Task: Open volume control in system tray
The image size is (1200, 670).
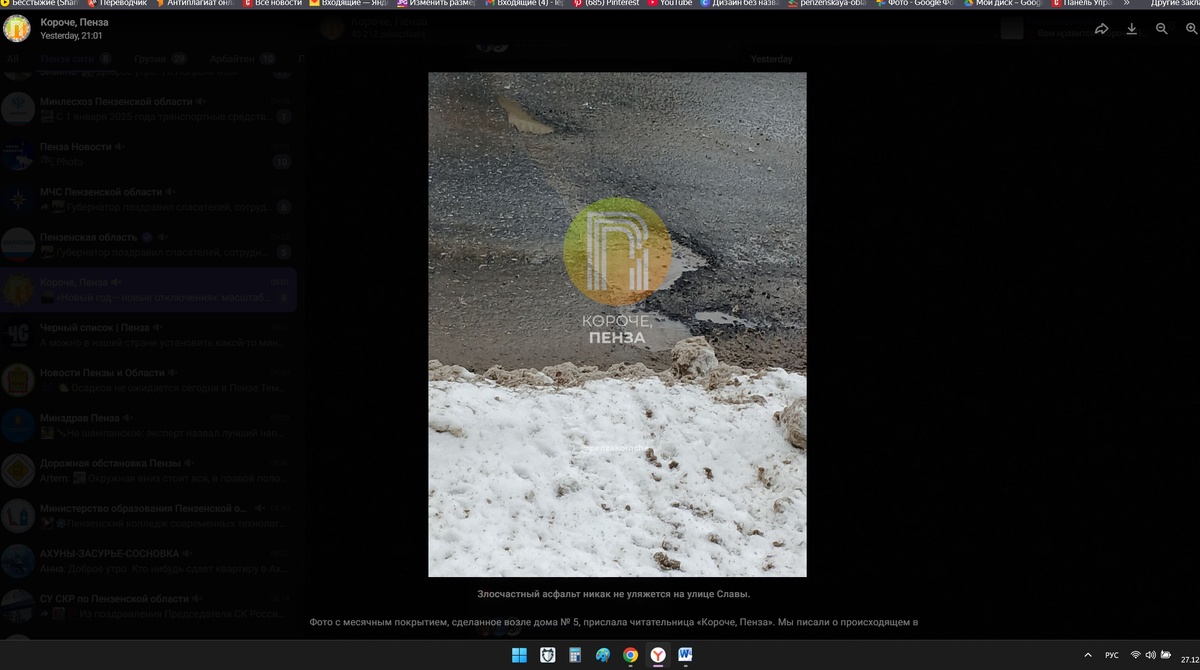Action: [1151, 655]
